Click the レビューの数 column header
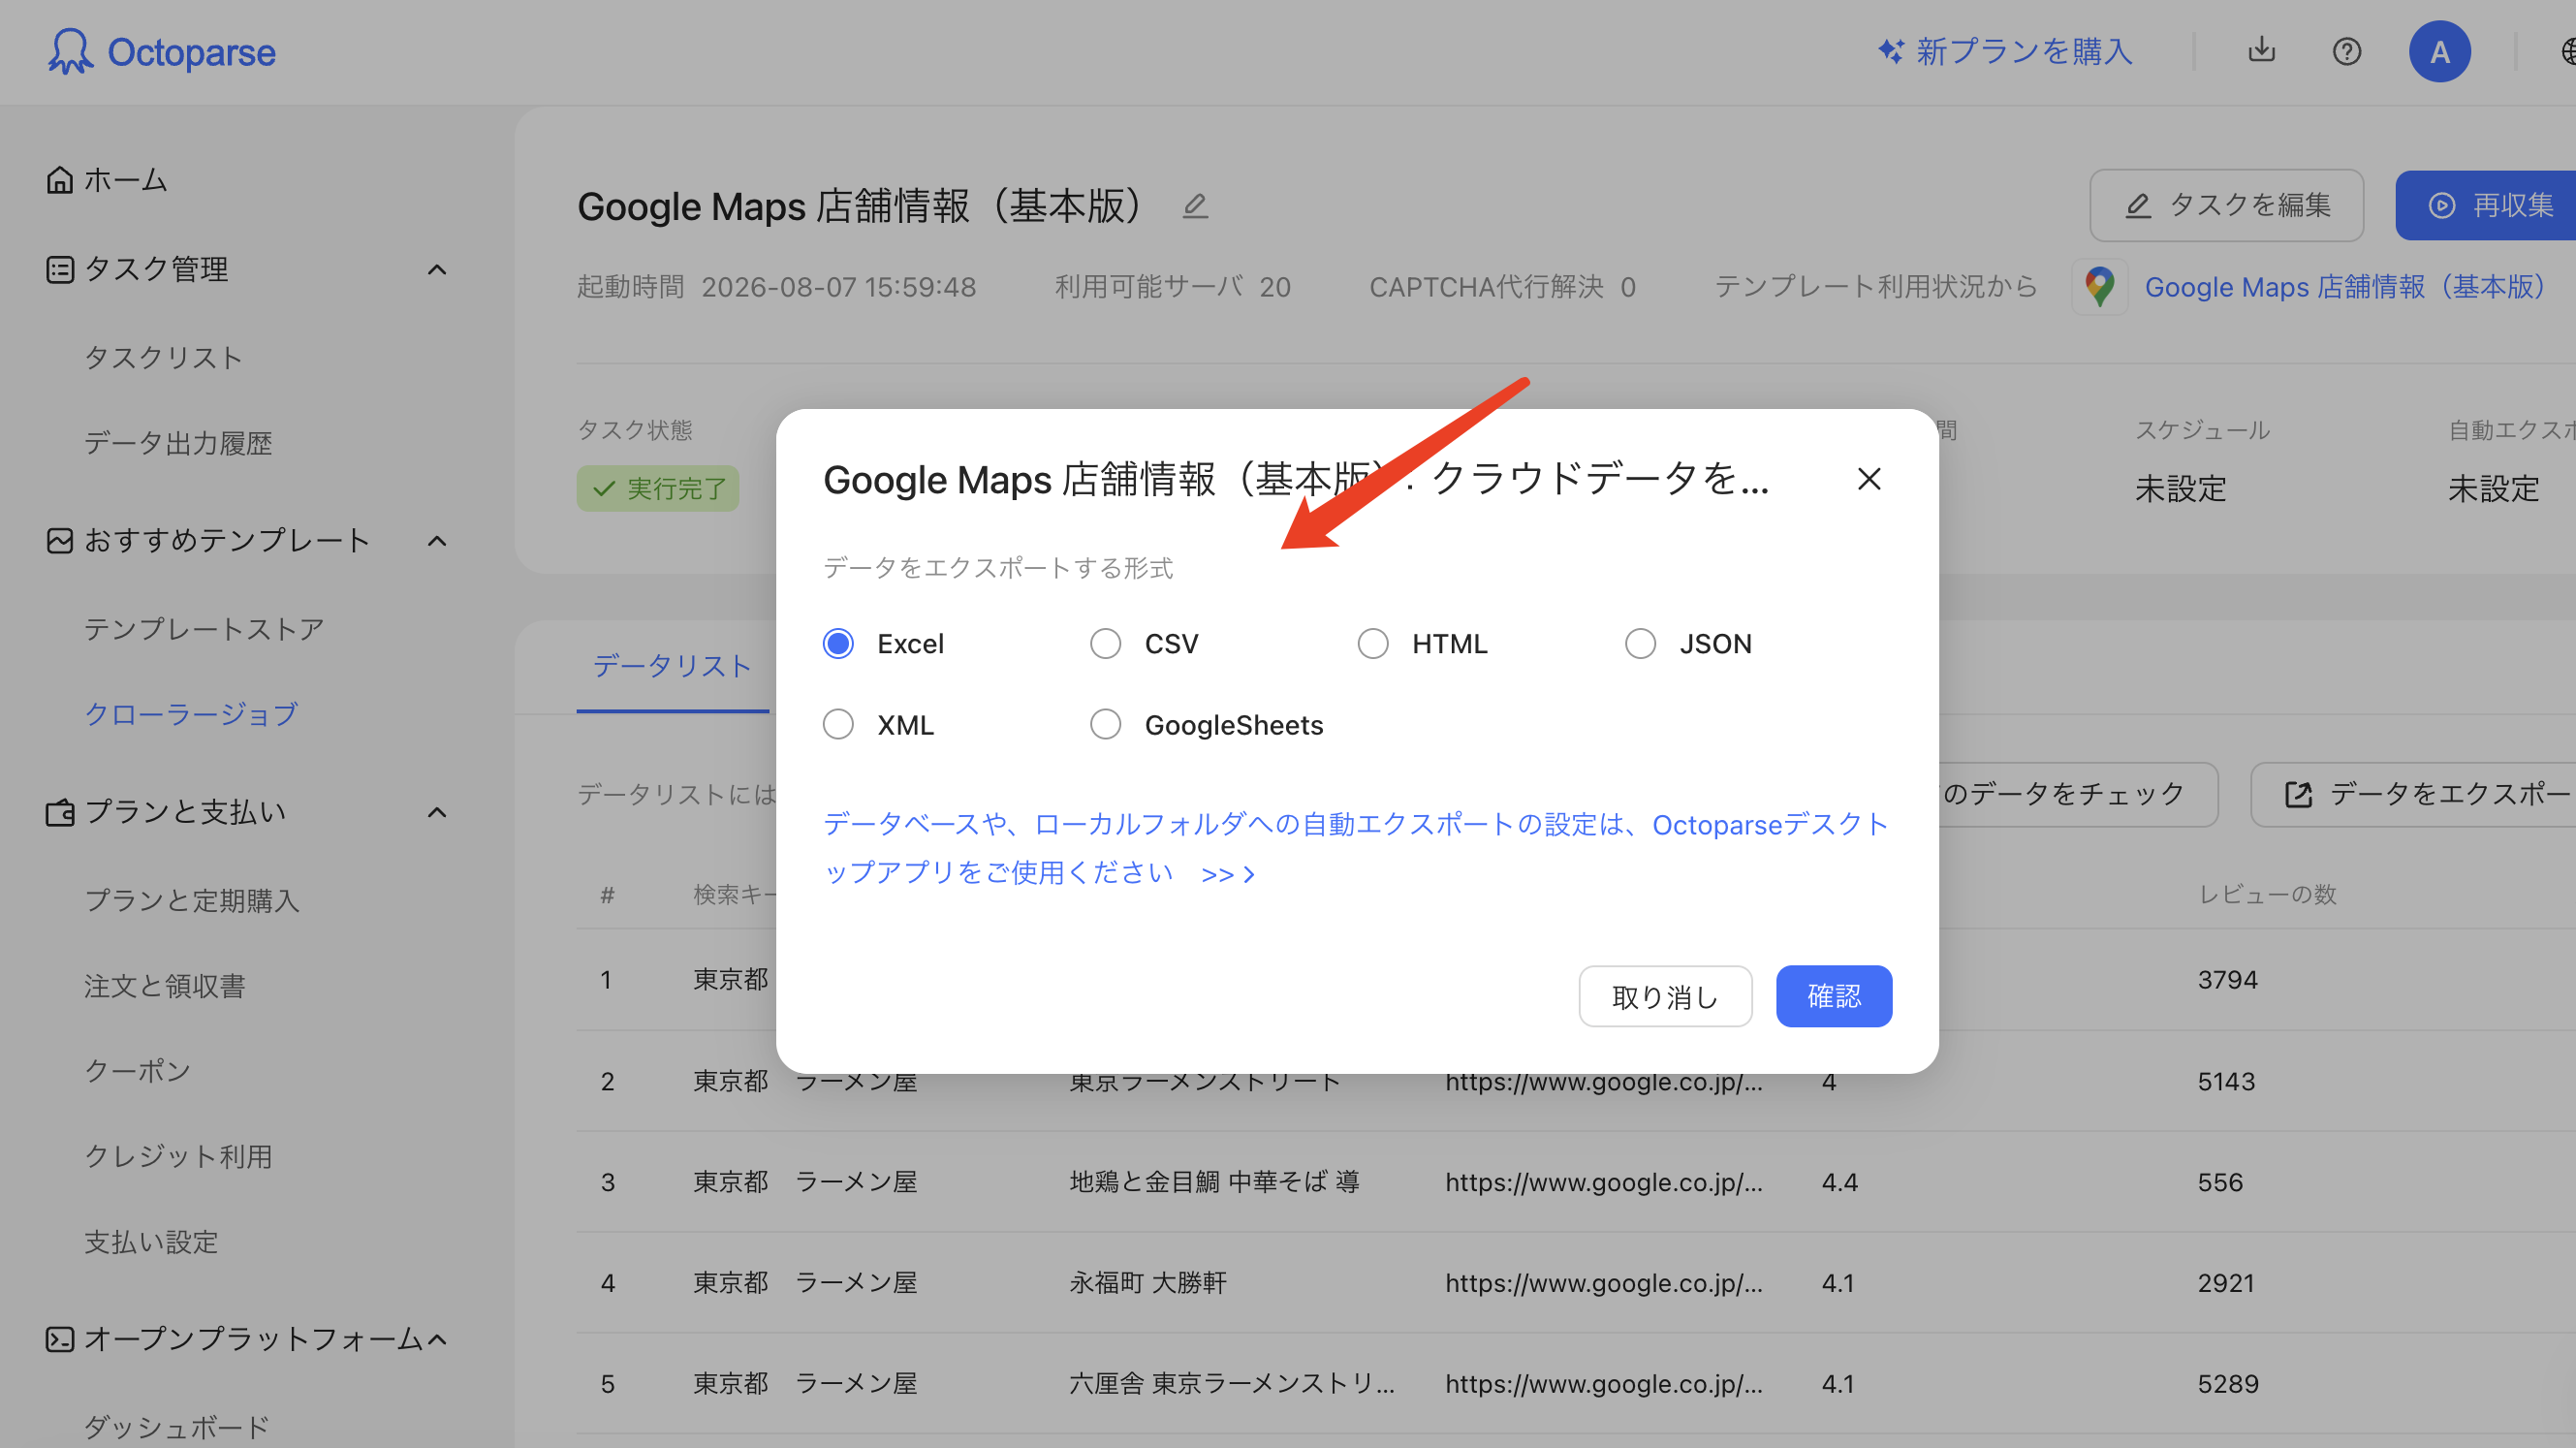This screenshot has width=2576, height=1448. pos(2266,894)
